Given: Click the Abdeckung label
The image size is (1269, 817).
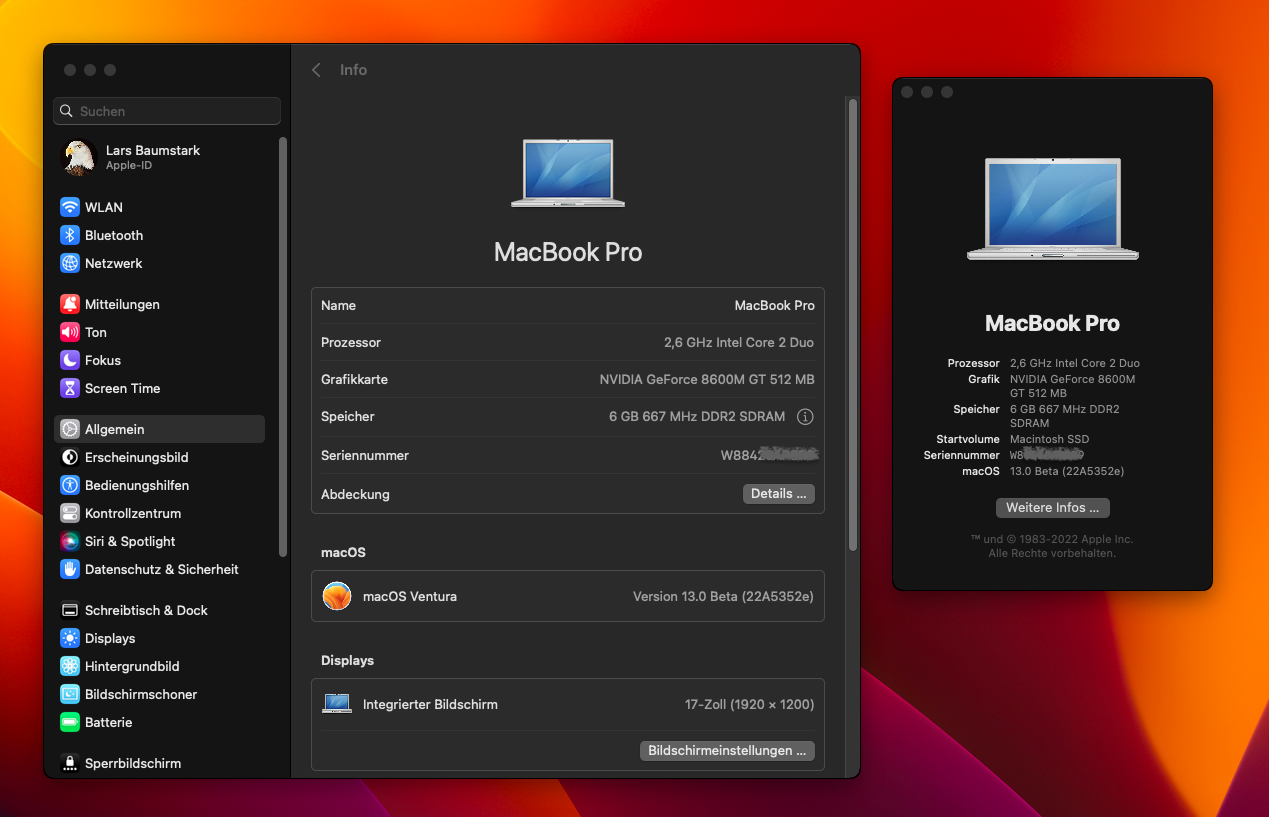Looking at the screenshot, I should (355, 494).
